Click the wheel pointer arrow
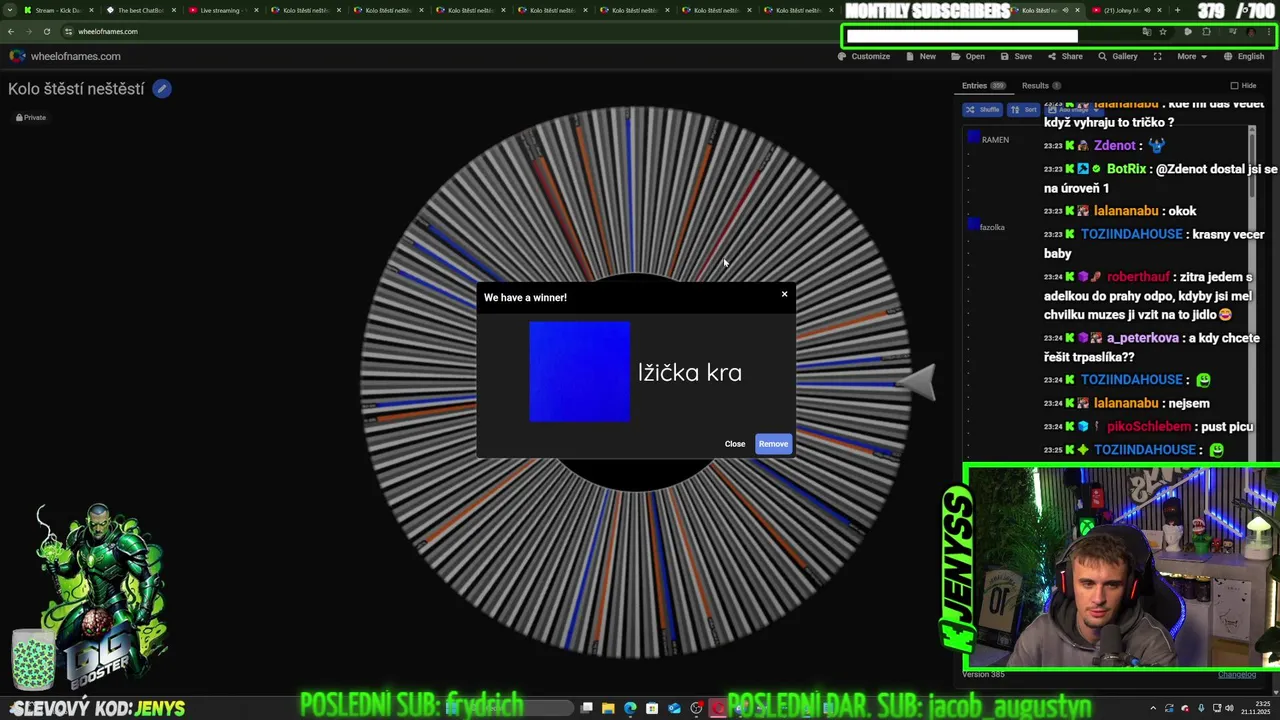 tap(915, 381)
